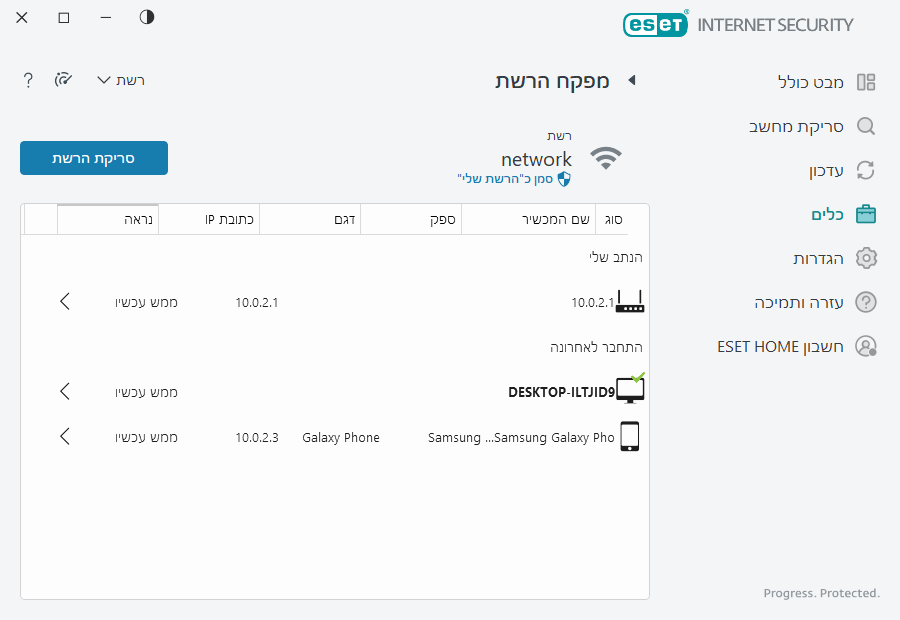Click the Samsung phone device icon

pos(629,437)
